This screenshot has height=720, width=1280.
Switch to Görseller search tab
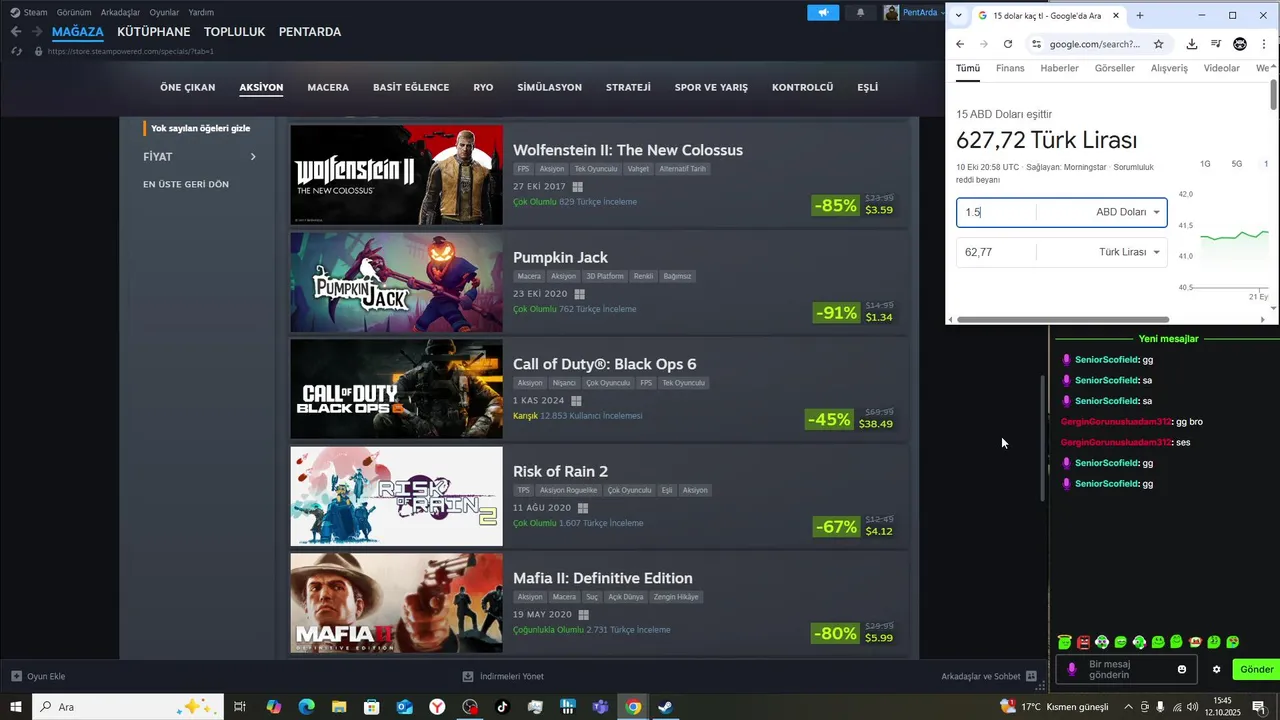1115,68
